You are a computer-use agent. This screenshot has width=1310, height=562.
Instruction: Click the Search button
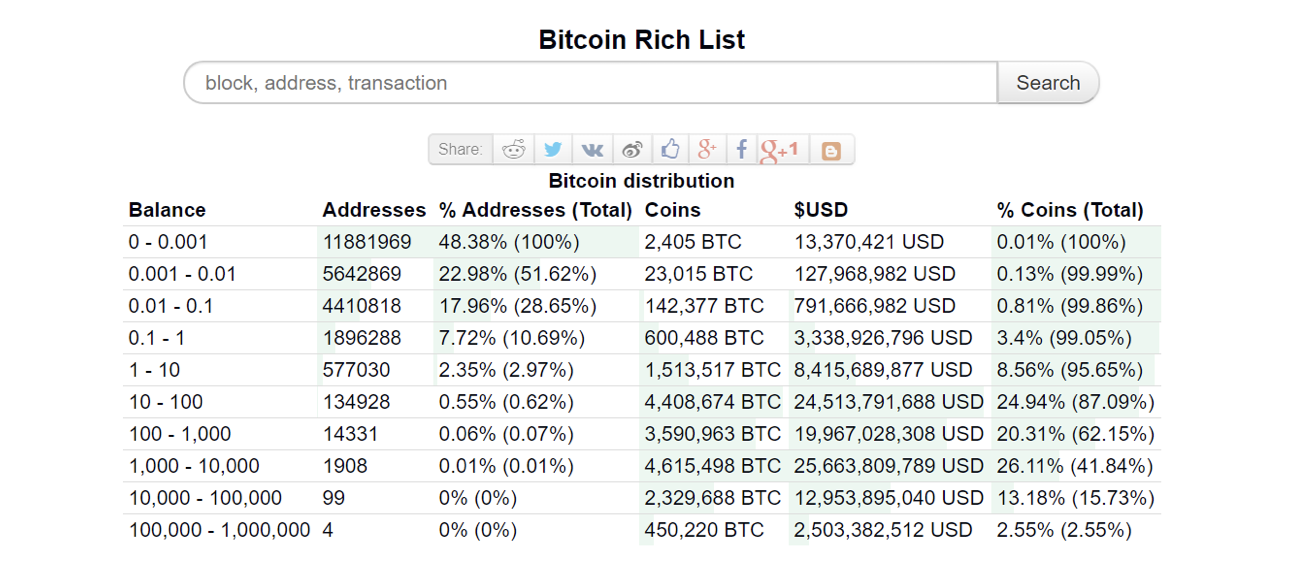(1047, 83)
